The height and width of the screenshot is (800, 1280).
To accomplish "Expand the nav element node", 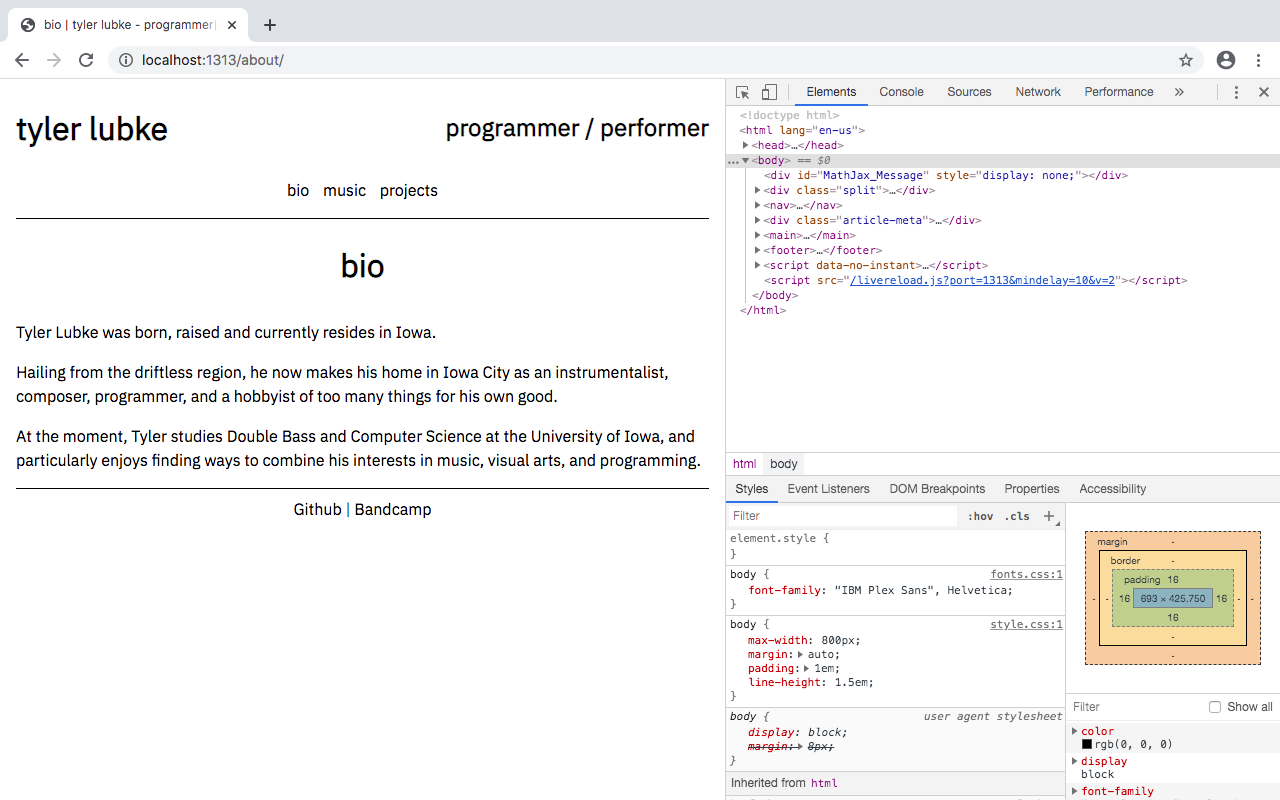I will (758, 205).
